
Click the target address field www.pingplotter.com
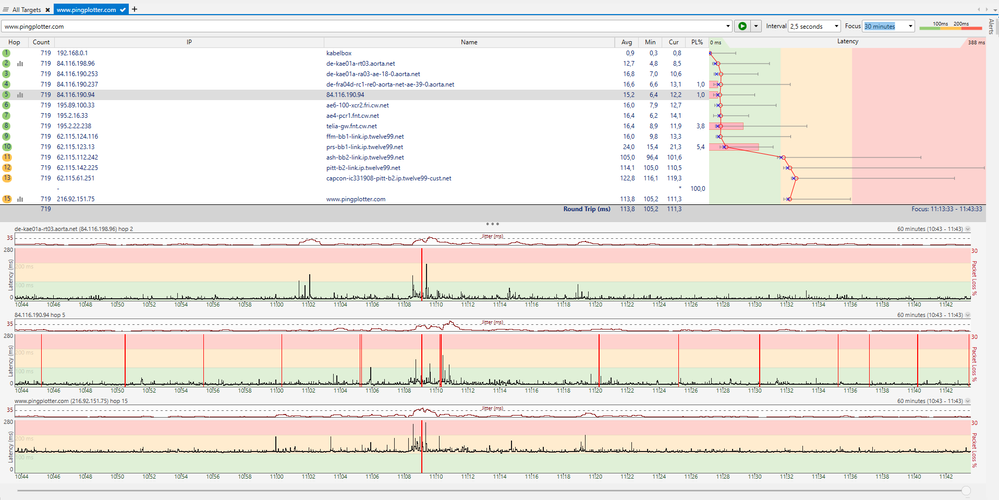click(x=363, y=27)
